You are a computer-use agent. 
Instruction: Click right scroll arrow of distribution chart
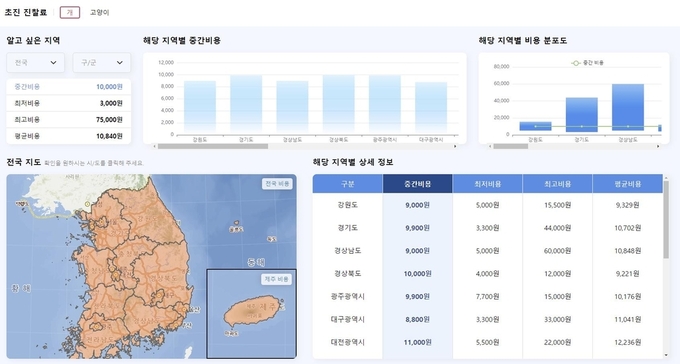click(x=658, y=146)
